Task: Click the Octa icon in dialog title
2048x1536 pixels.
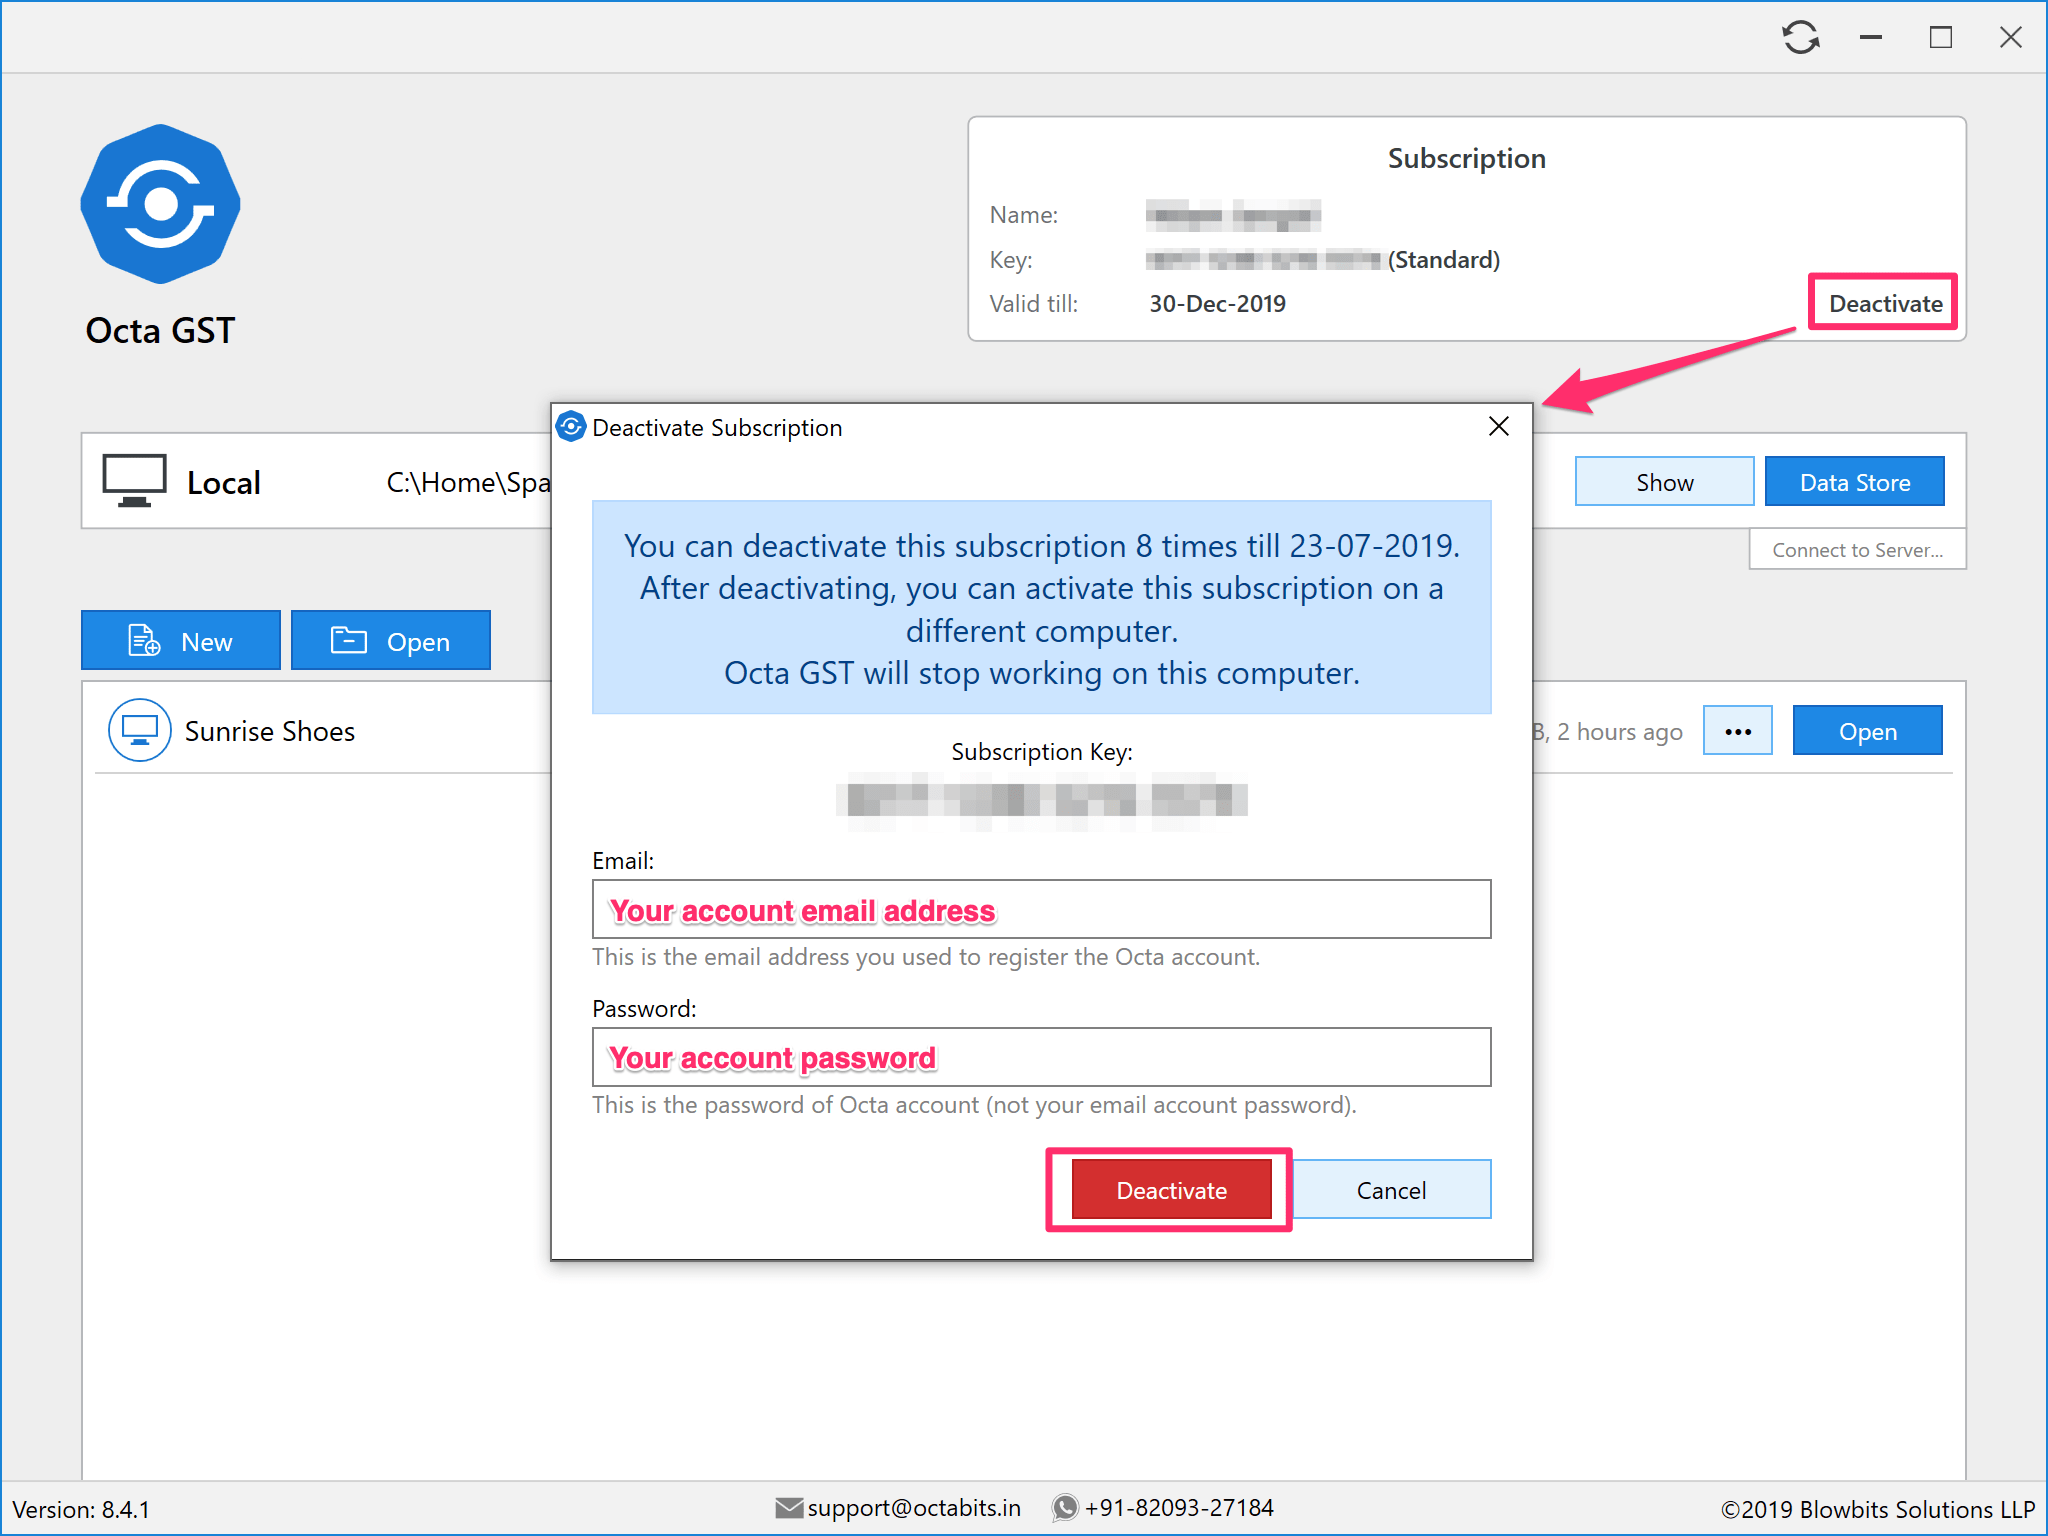Action: point(571,427)
